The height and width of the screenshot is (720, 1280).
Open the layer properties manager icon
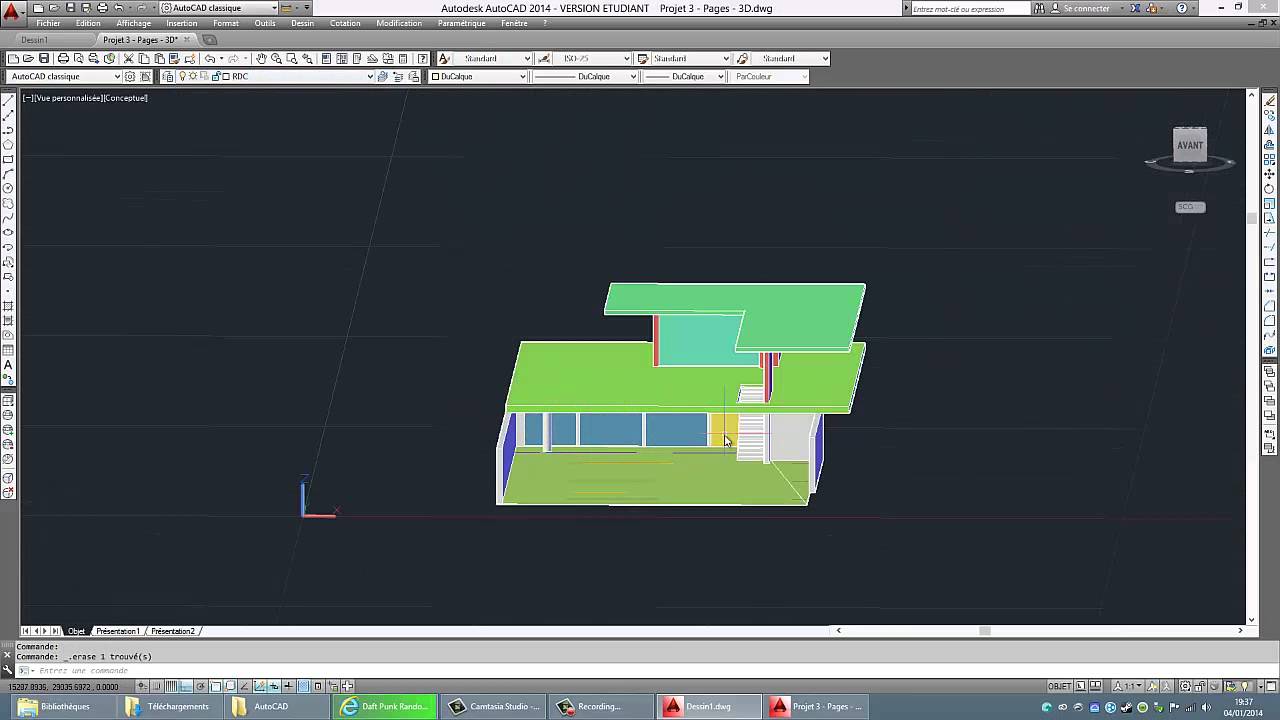point(168,76)
